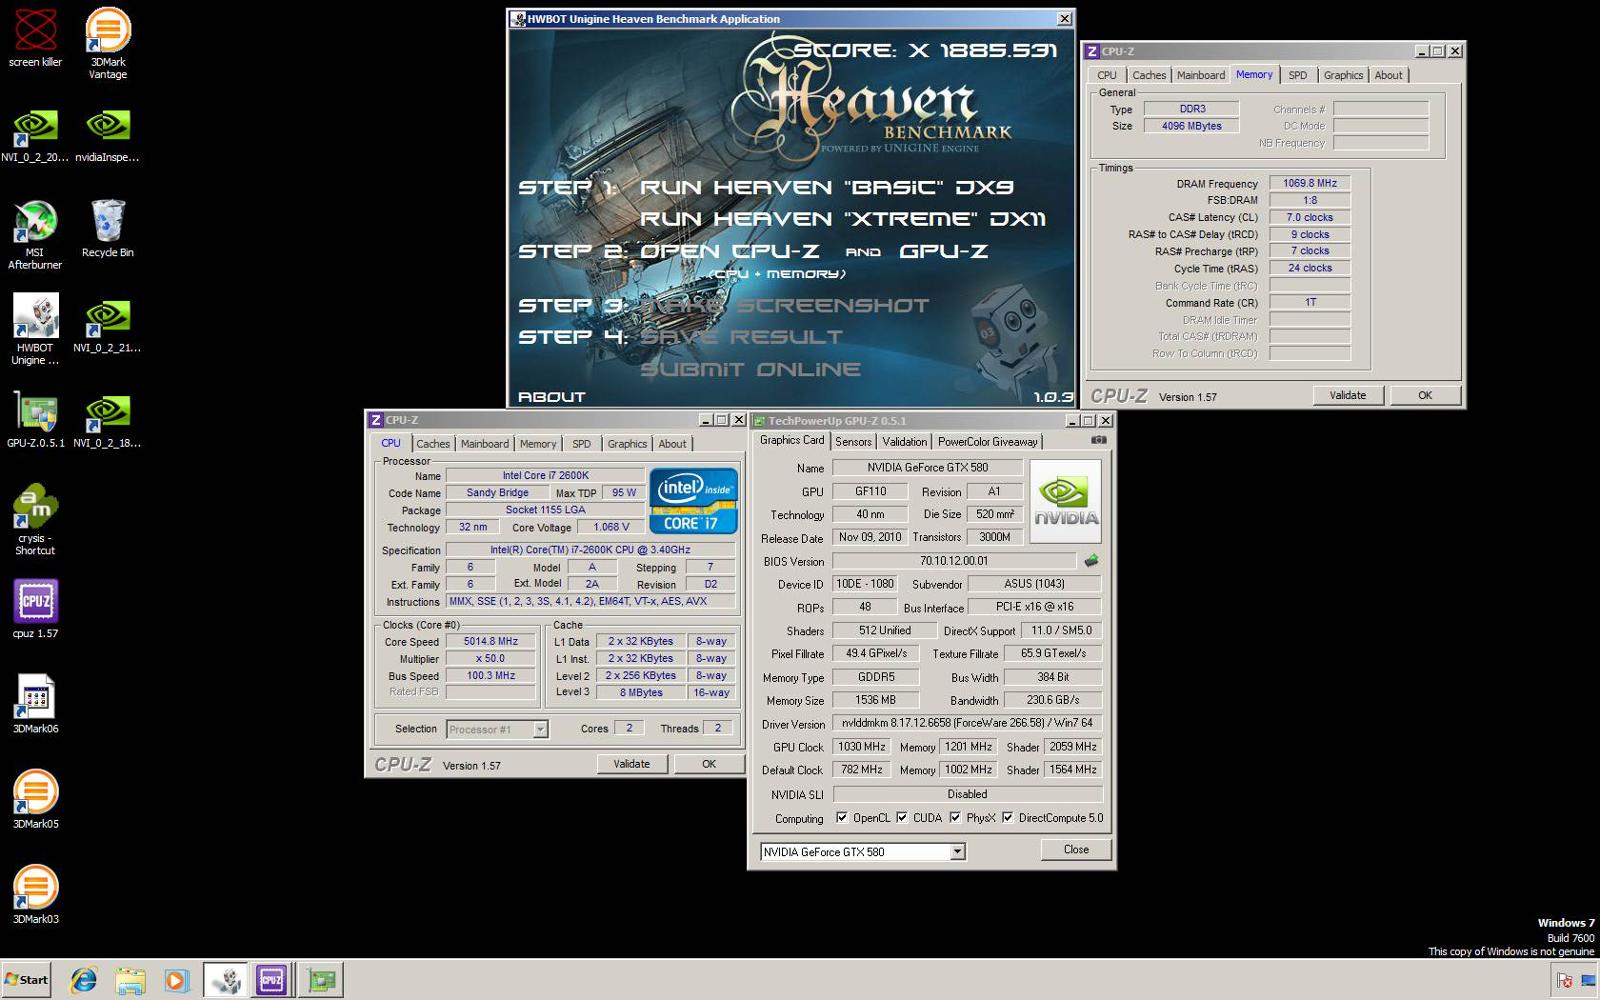Click GPU-Z in the Heaven step 2
This screenshot has height=1000, width=1600.
coord(944,251)
